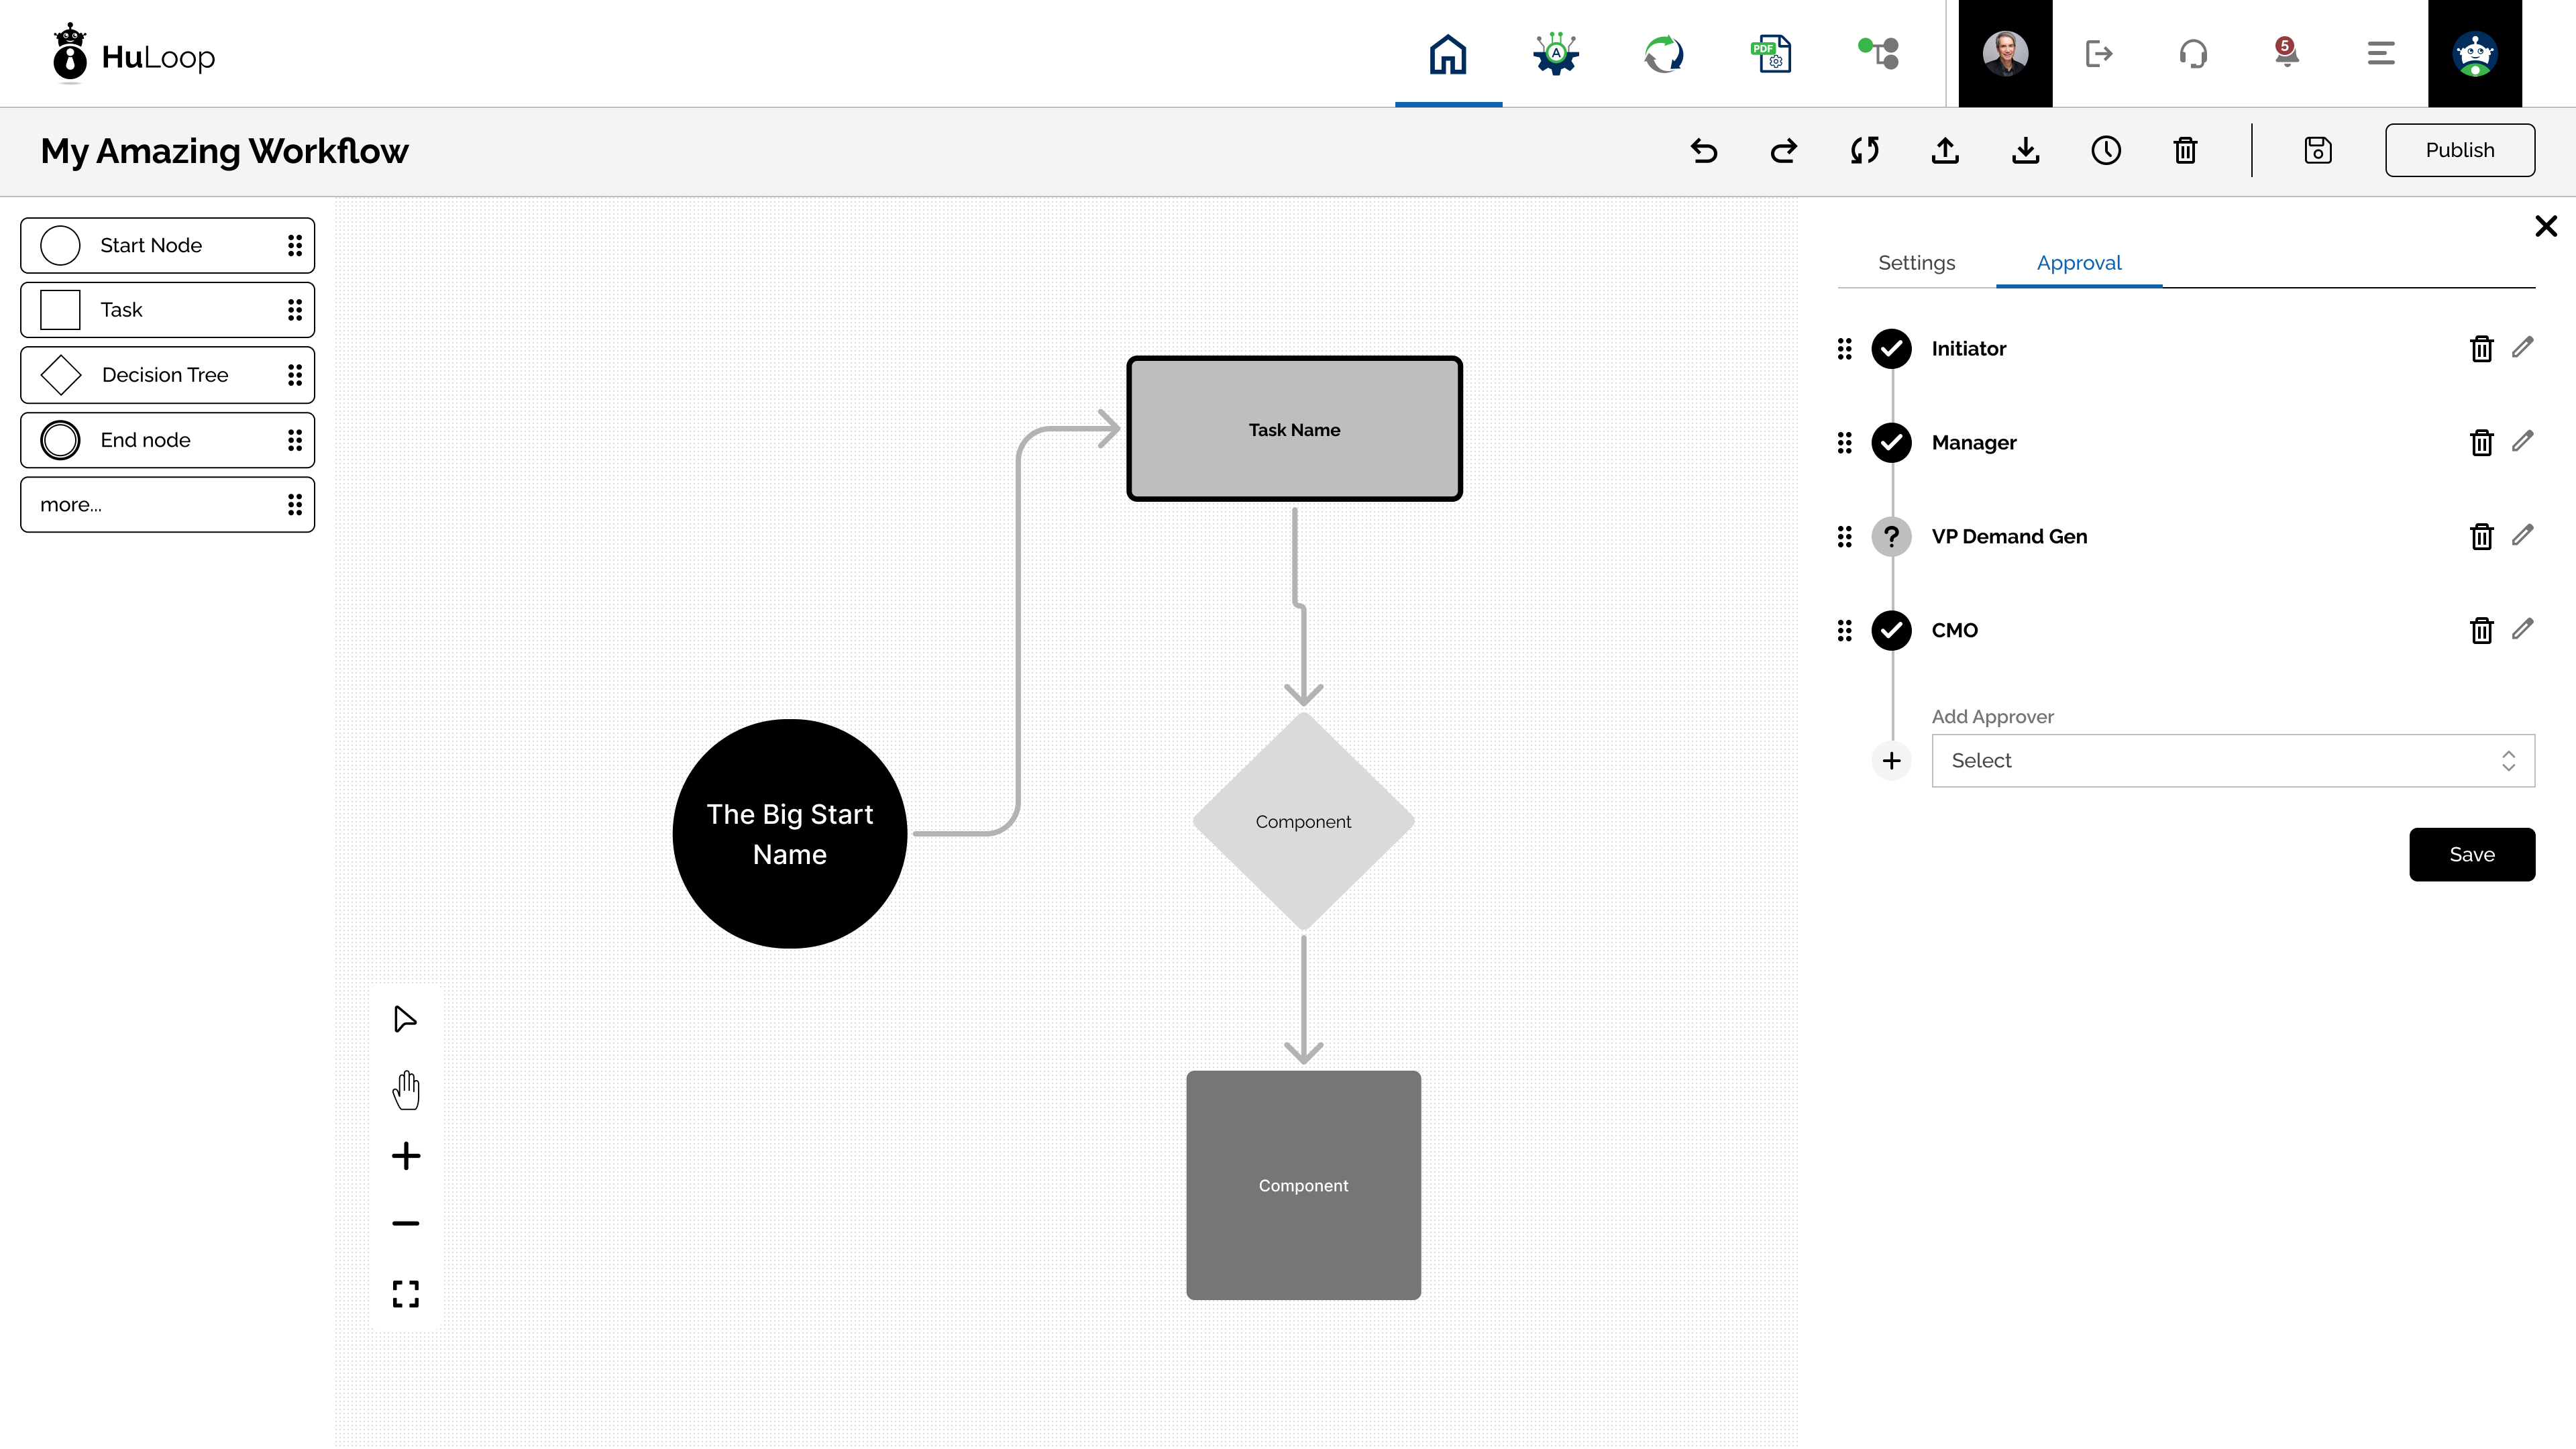The height and width of the screenshot is (1449, 2576).
Task: Open the version history clock icon
Action: tap(2106, 150)
